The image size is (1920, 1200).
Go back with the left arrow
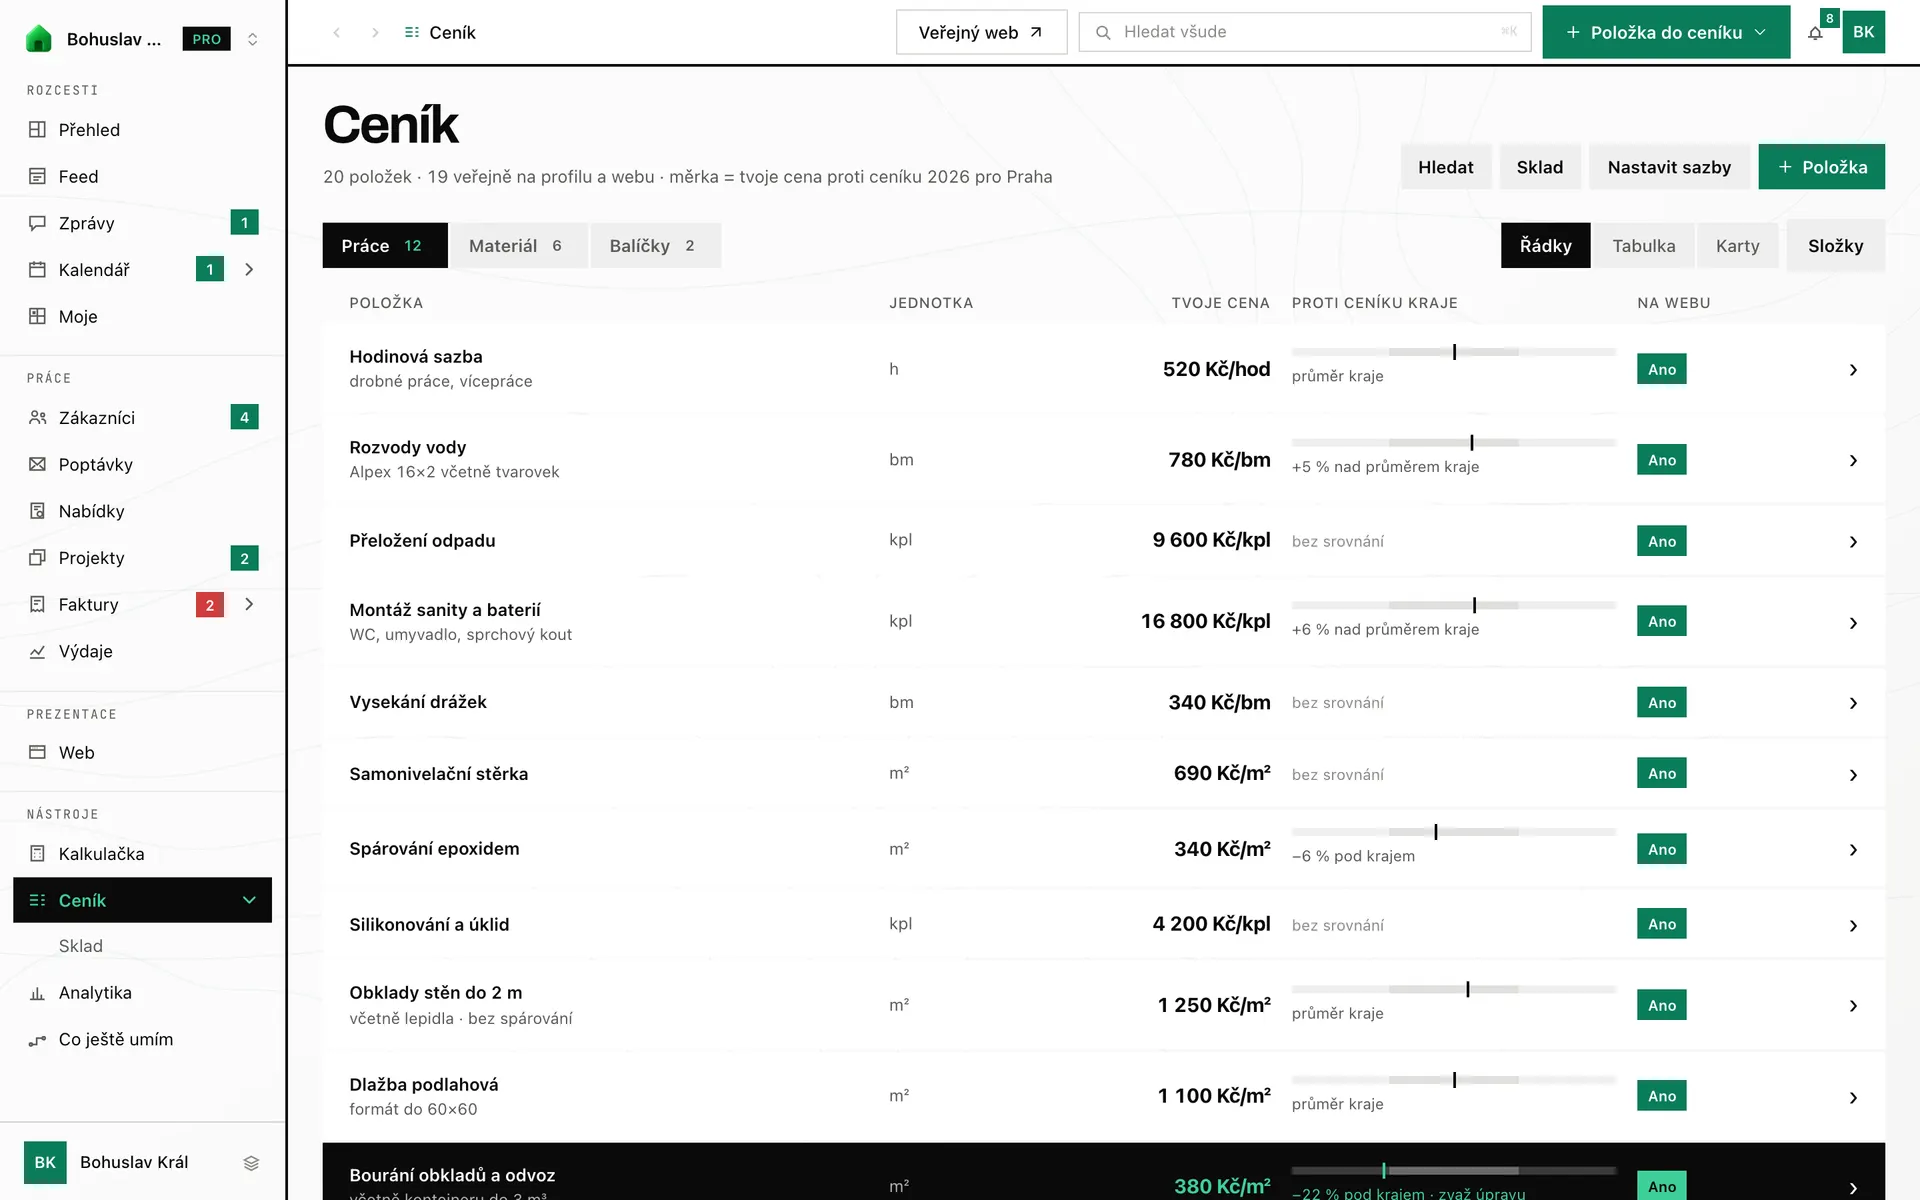(337, 32)
